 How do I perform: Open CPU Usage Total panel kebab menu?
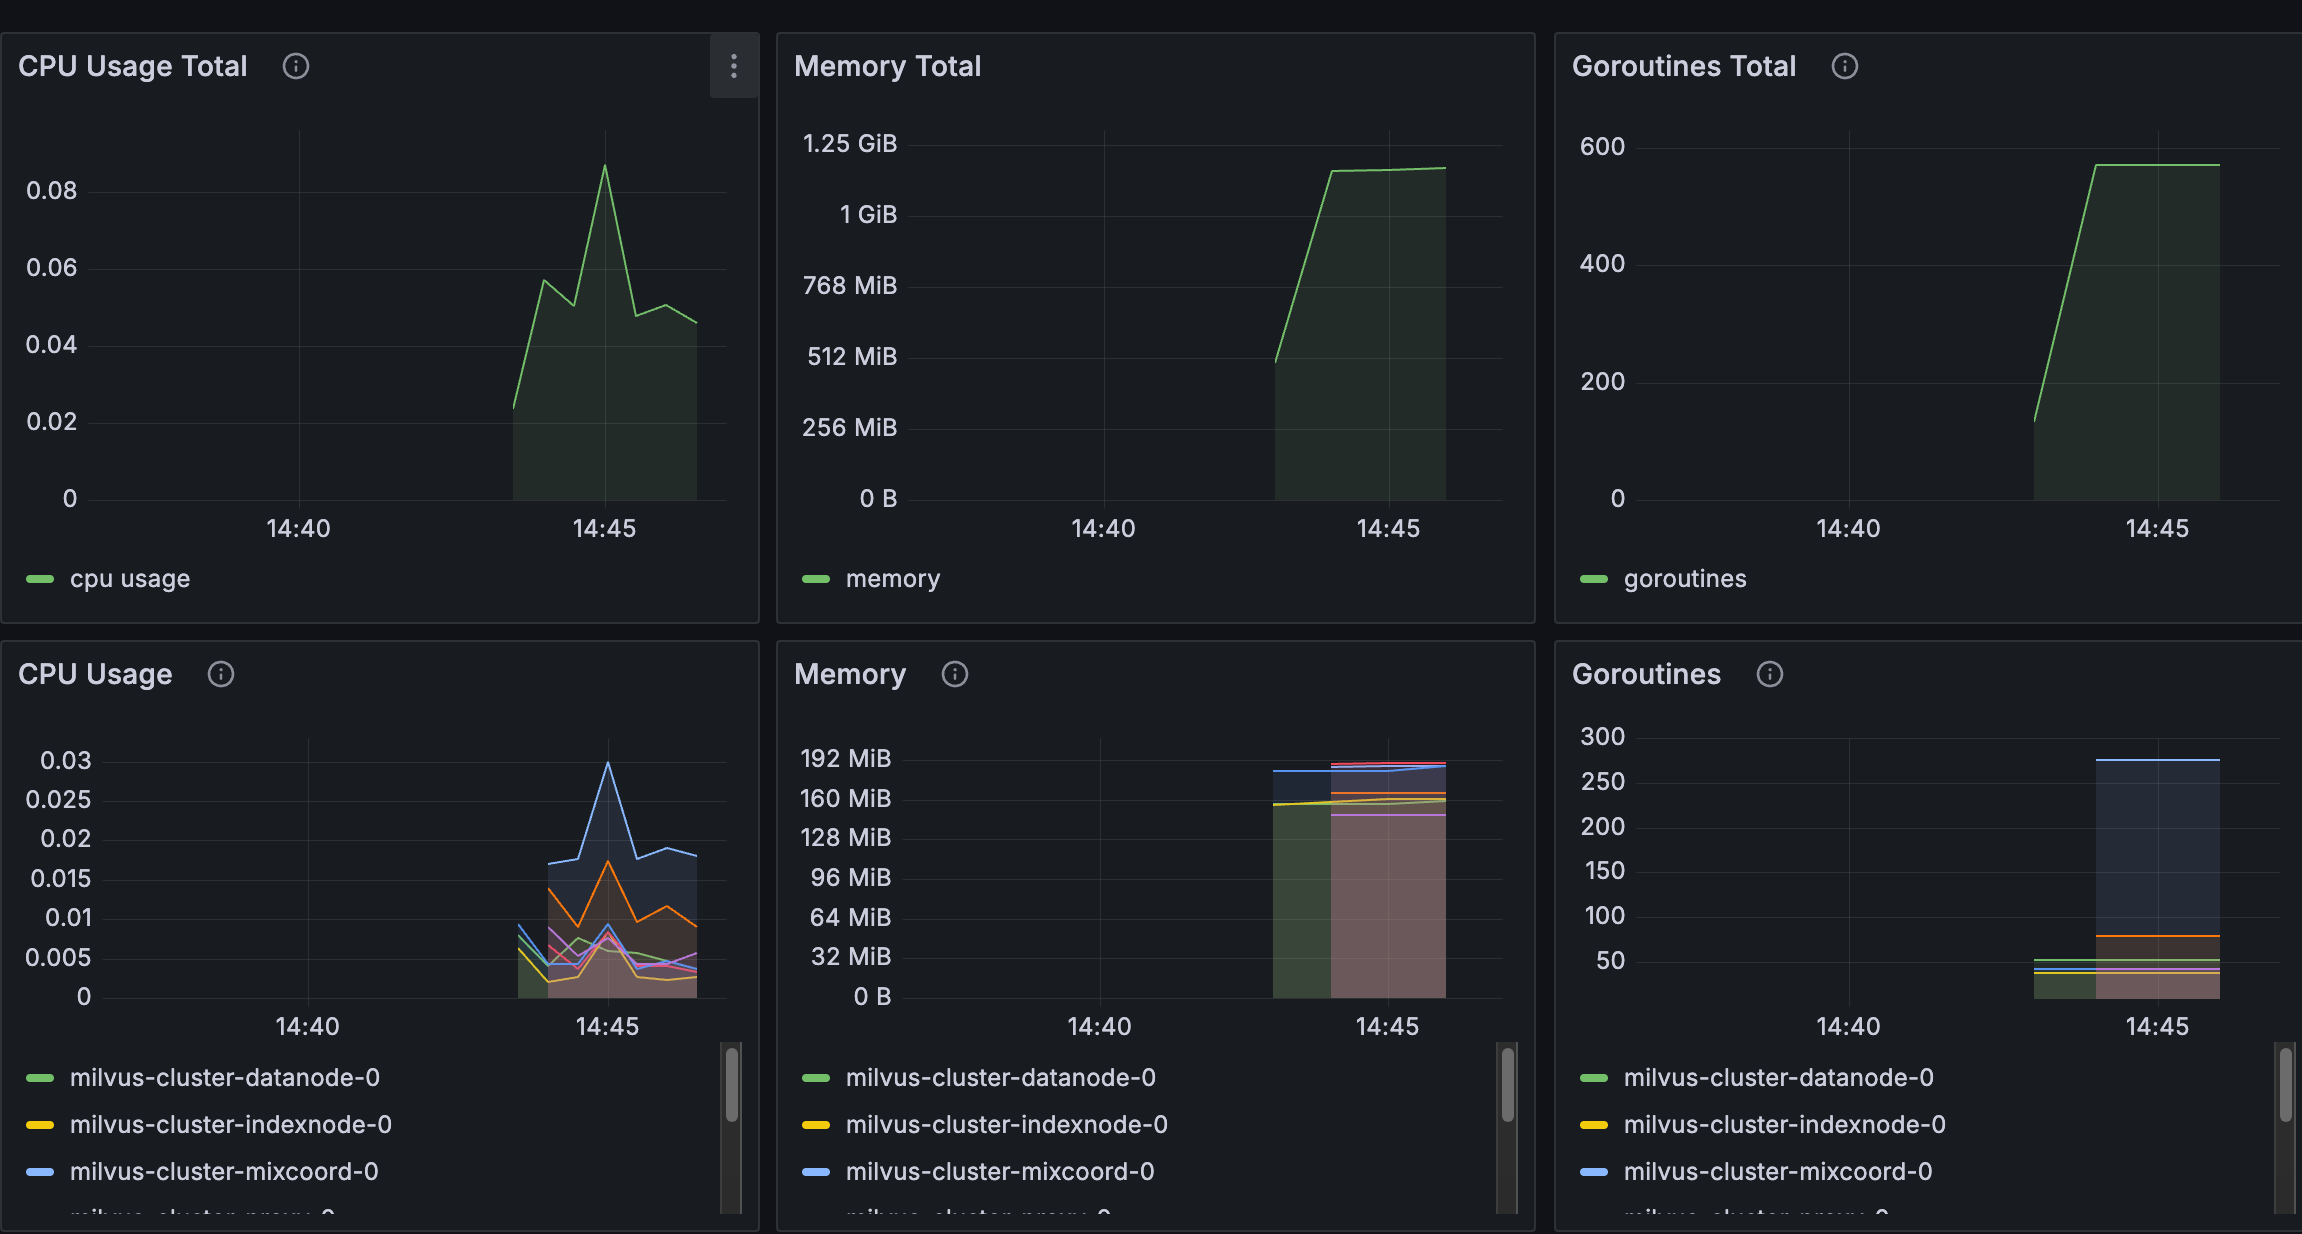point(734,66)
